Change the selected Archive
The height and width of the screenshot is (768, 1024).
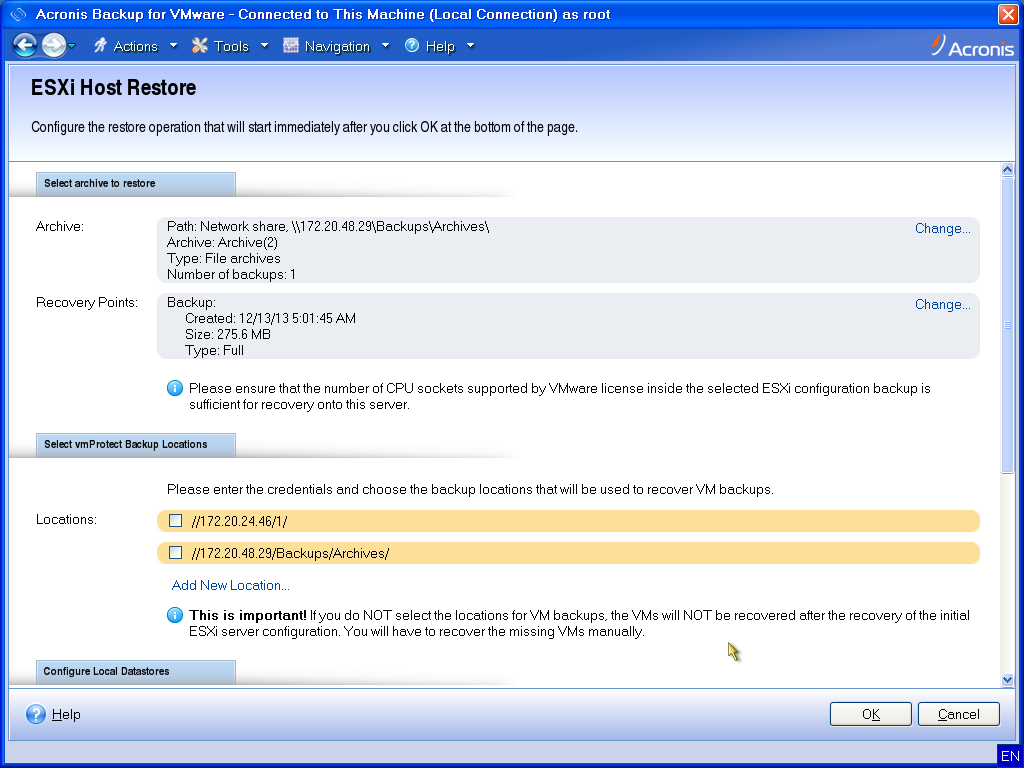(942, 229)
